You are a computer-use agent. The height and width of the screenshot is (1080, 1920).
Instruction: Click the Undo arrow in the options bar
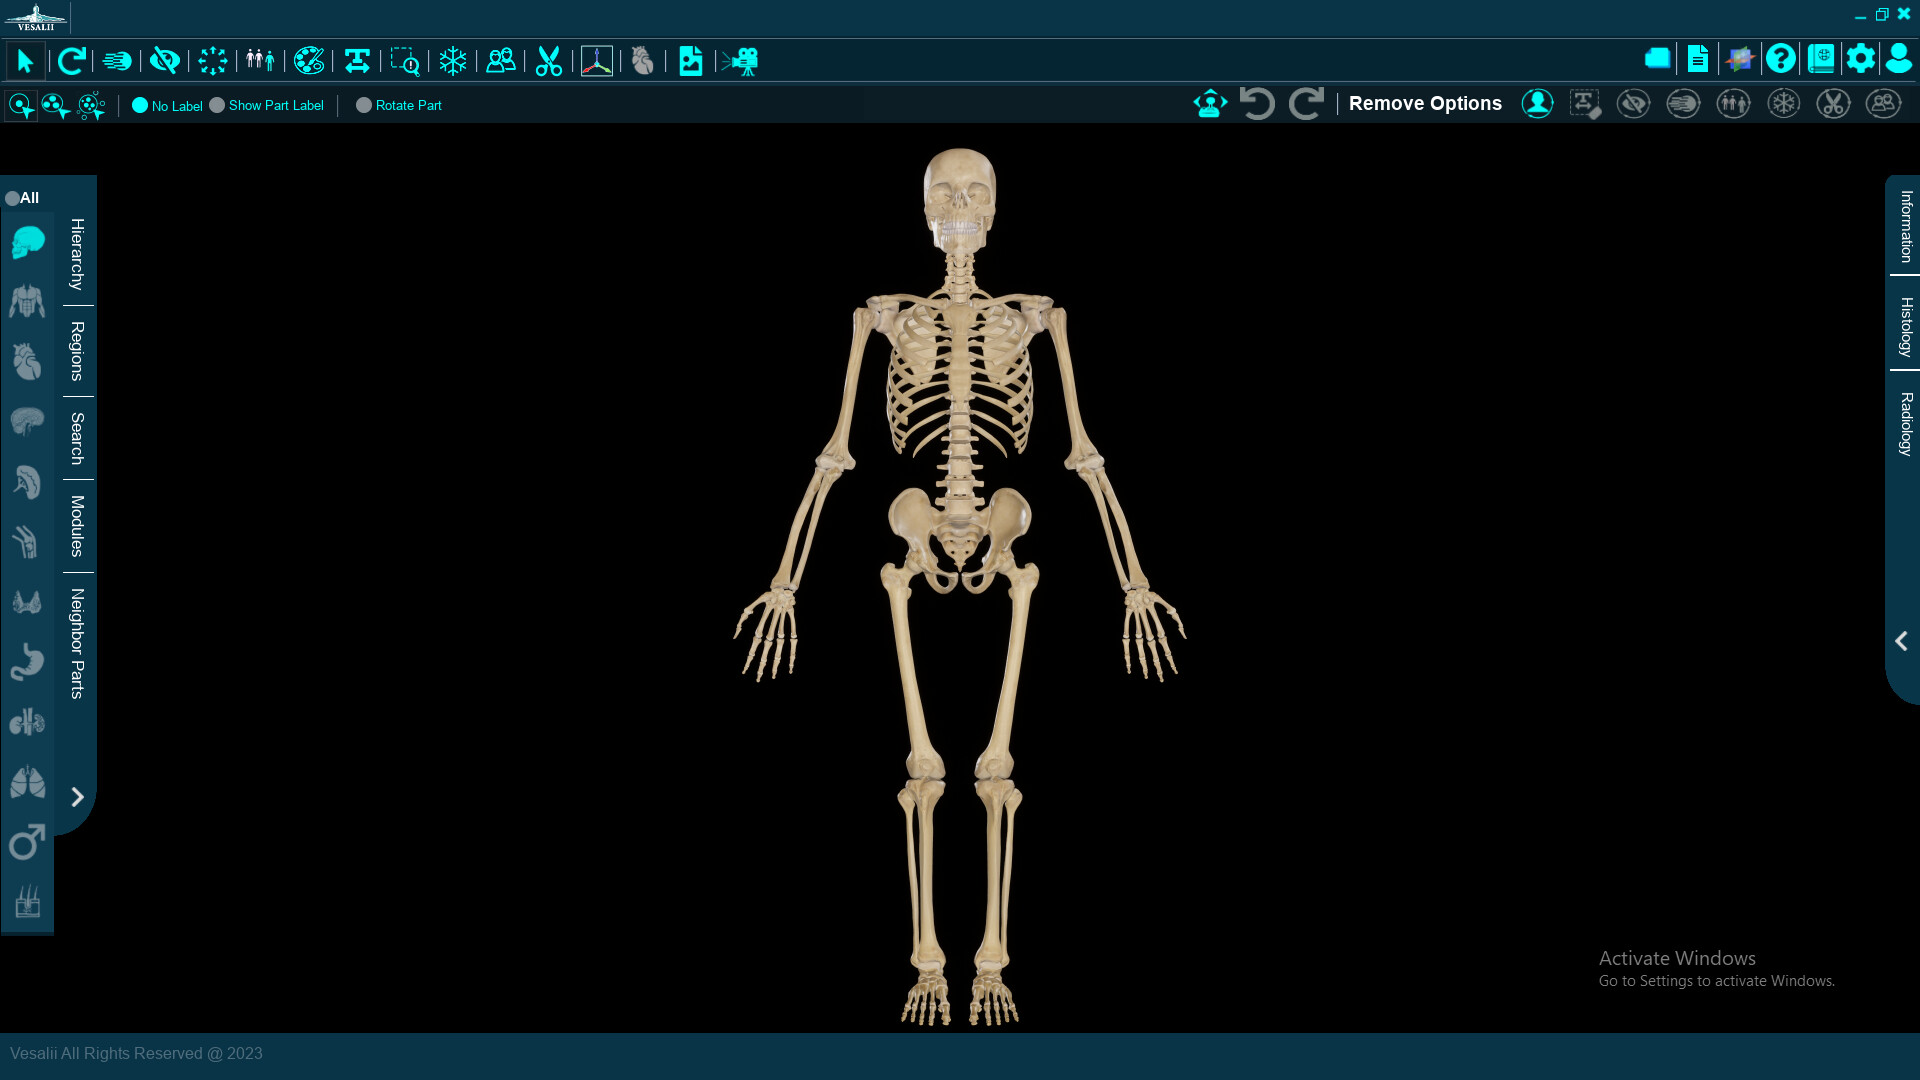1257,103
